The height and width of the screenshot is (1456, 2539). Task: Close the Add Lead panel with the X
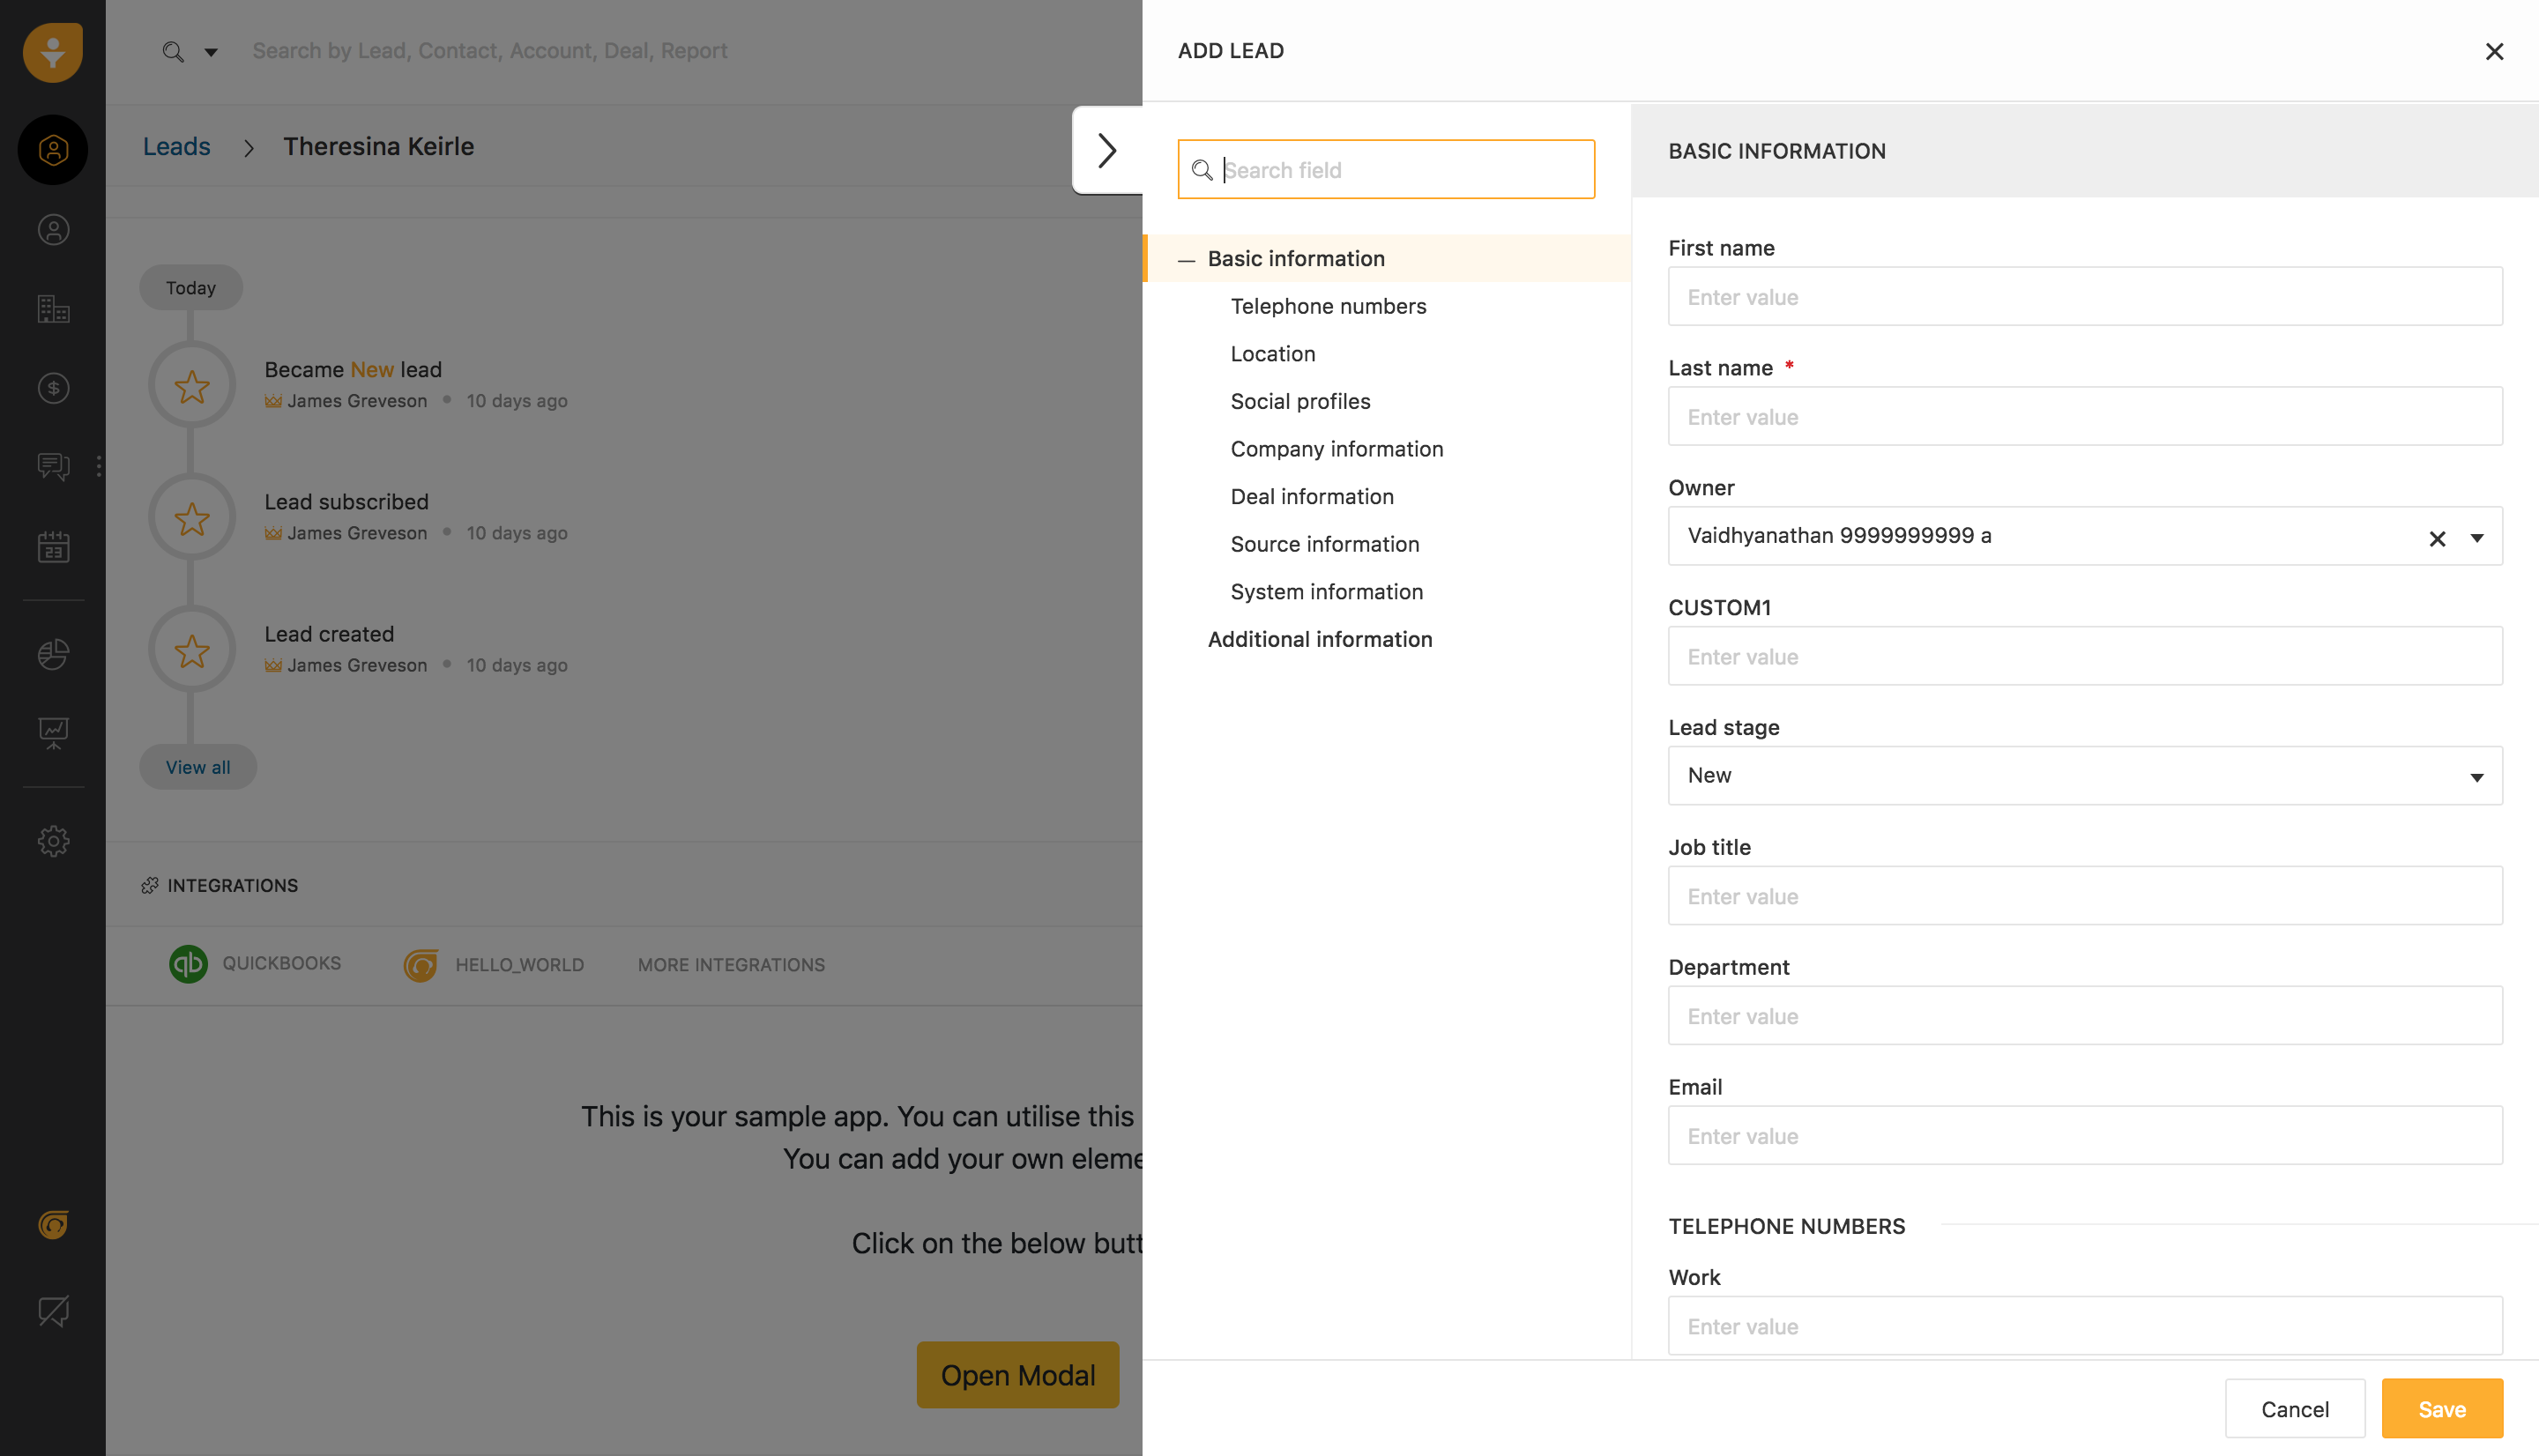pos(2494,51)
